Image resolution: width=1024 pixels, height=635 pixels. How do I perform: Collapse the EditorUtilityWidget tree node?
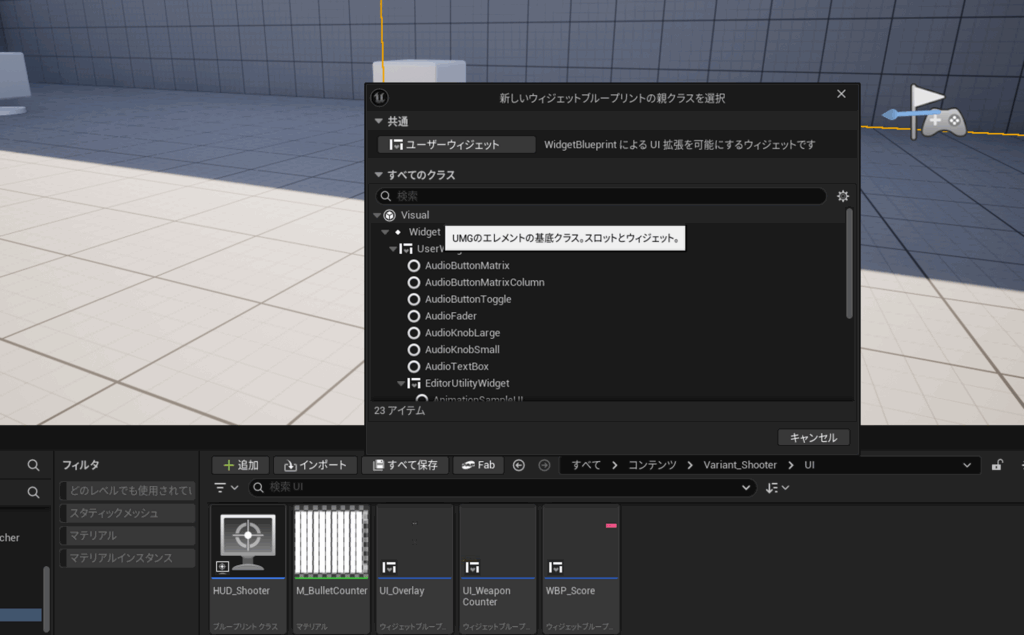click(x=401, y=383)
